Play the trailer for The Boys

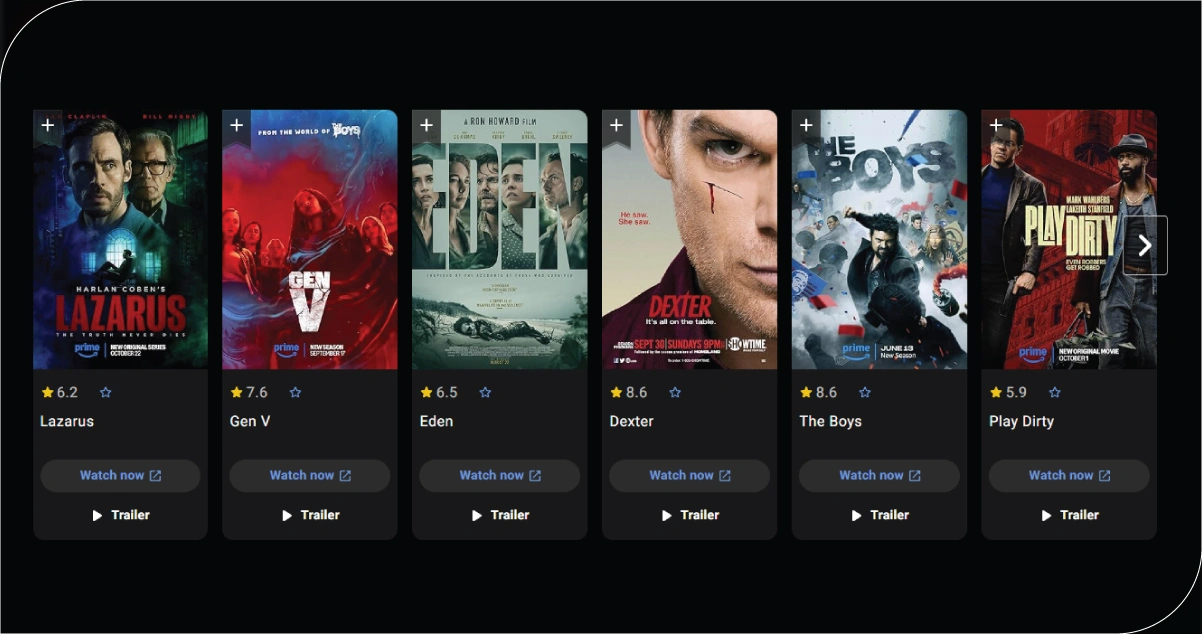tap(879, 515)
